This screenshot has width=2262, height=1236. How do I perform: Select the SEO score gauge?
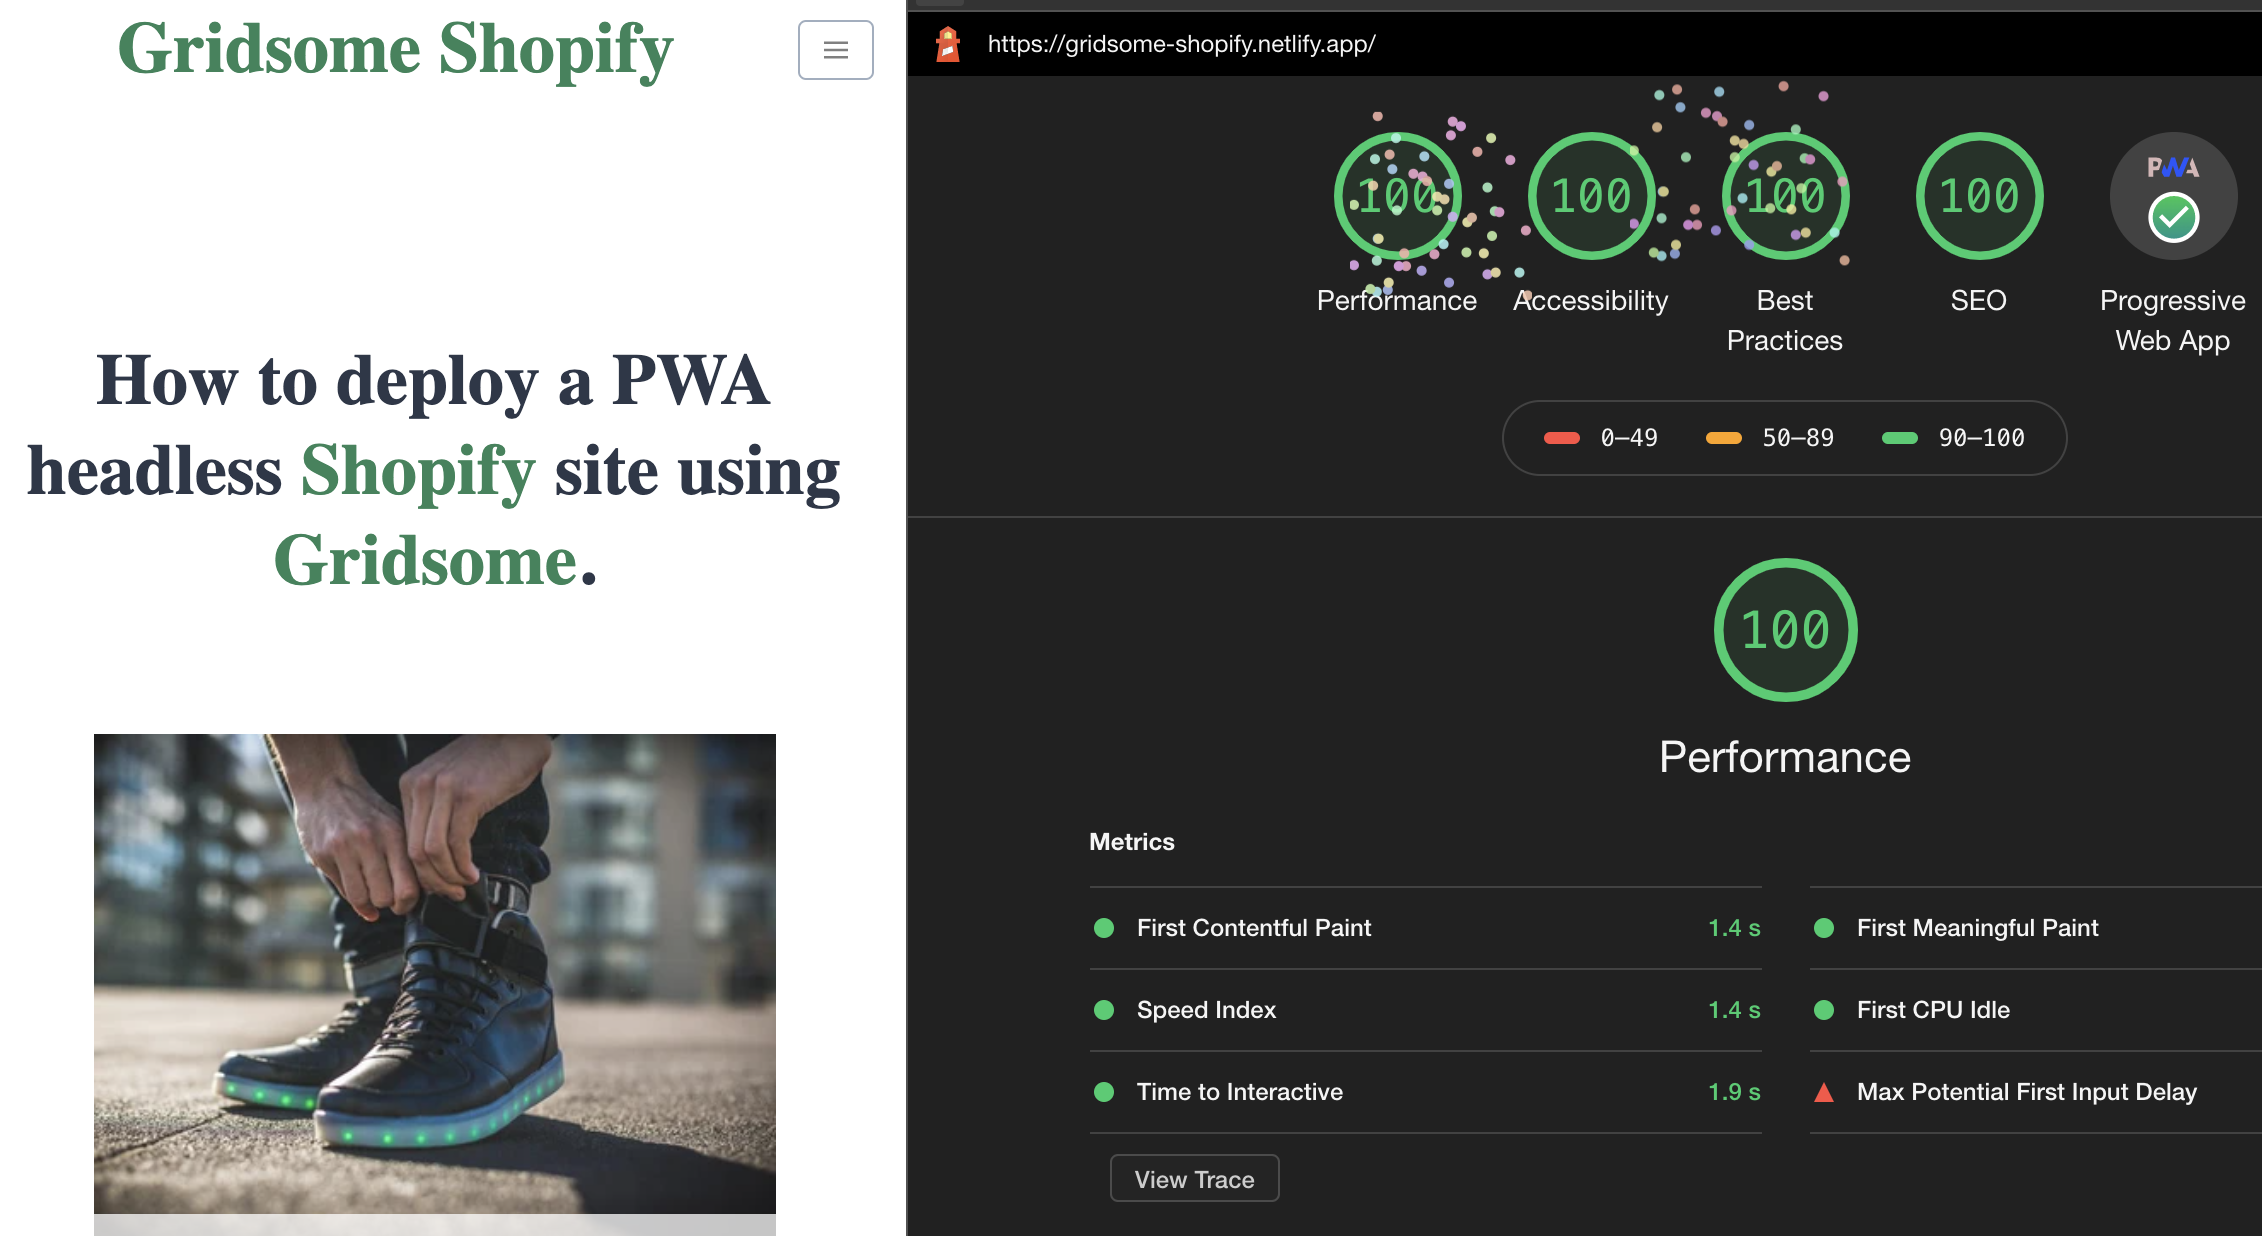1978,197
